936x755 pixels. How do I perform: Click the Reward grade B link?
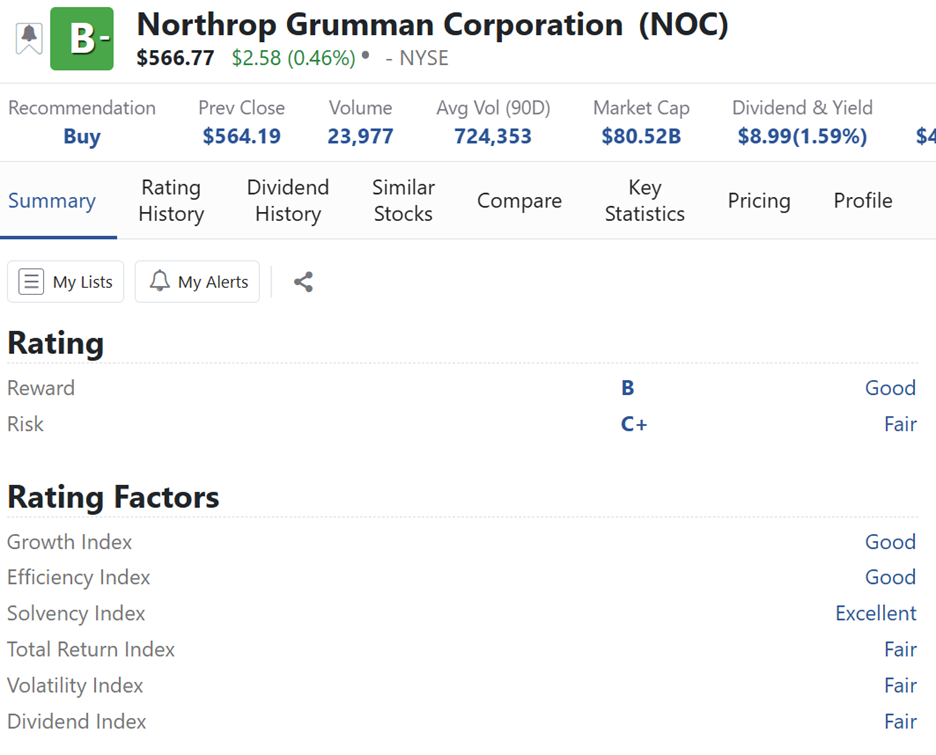click(x=628, y=388)
